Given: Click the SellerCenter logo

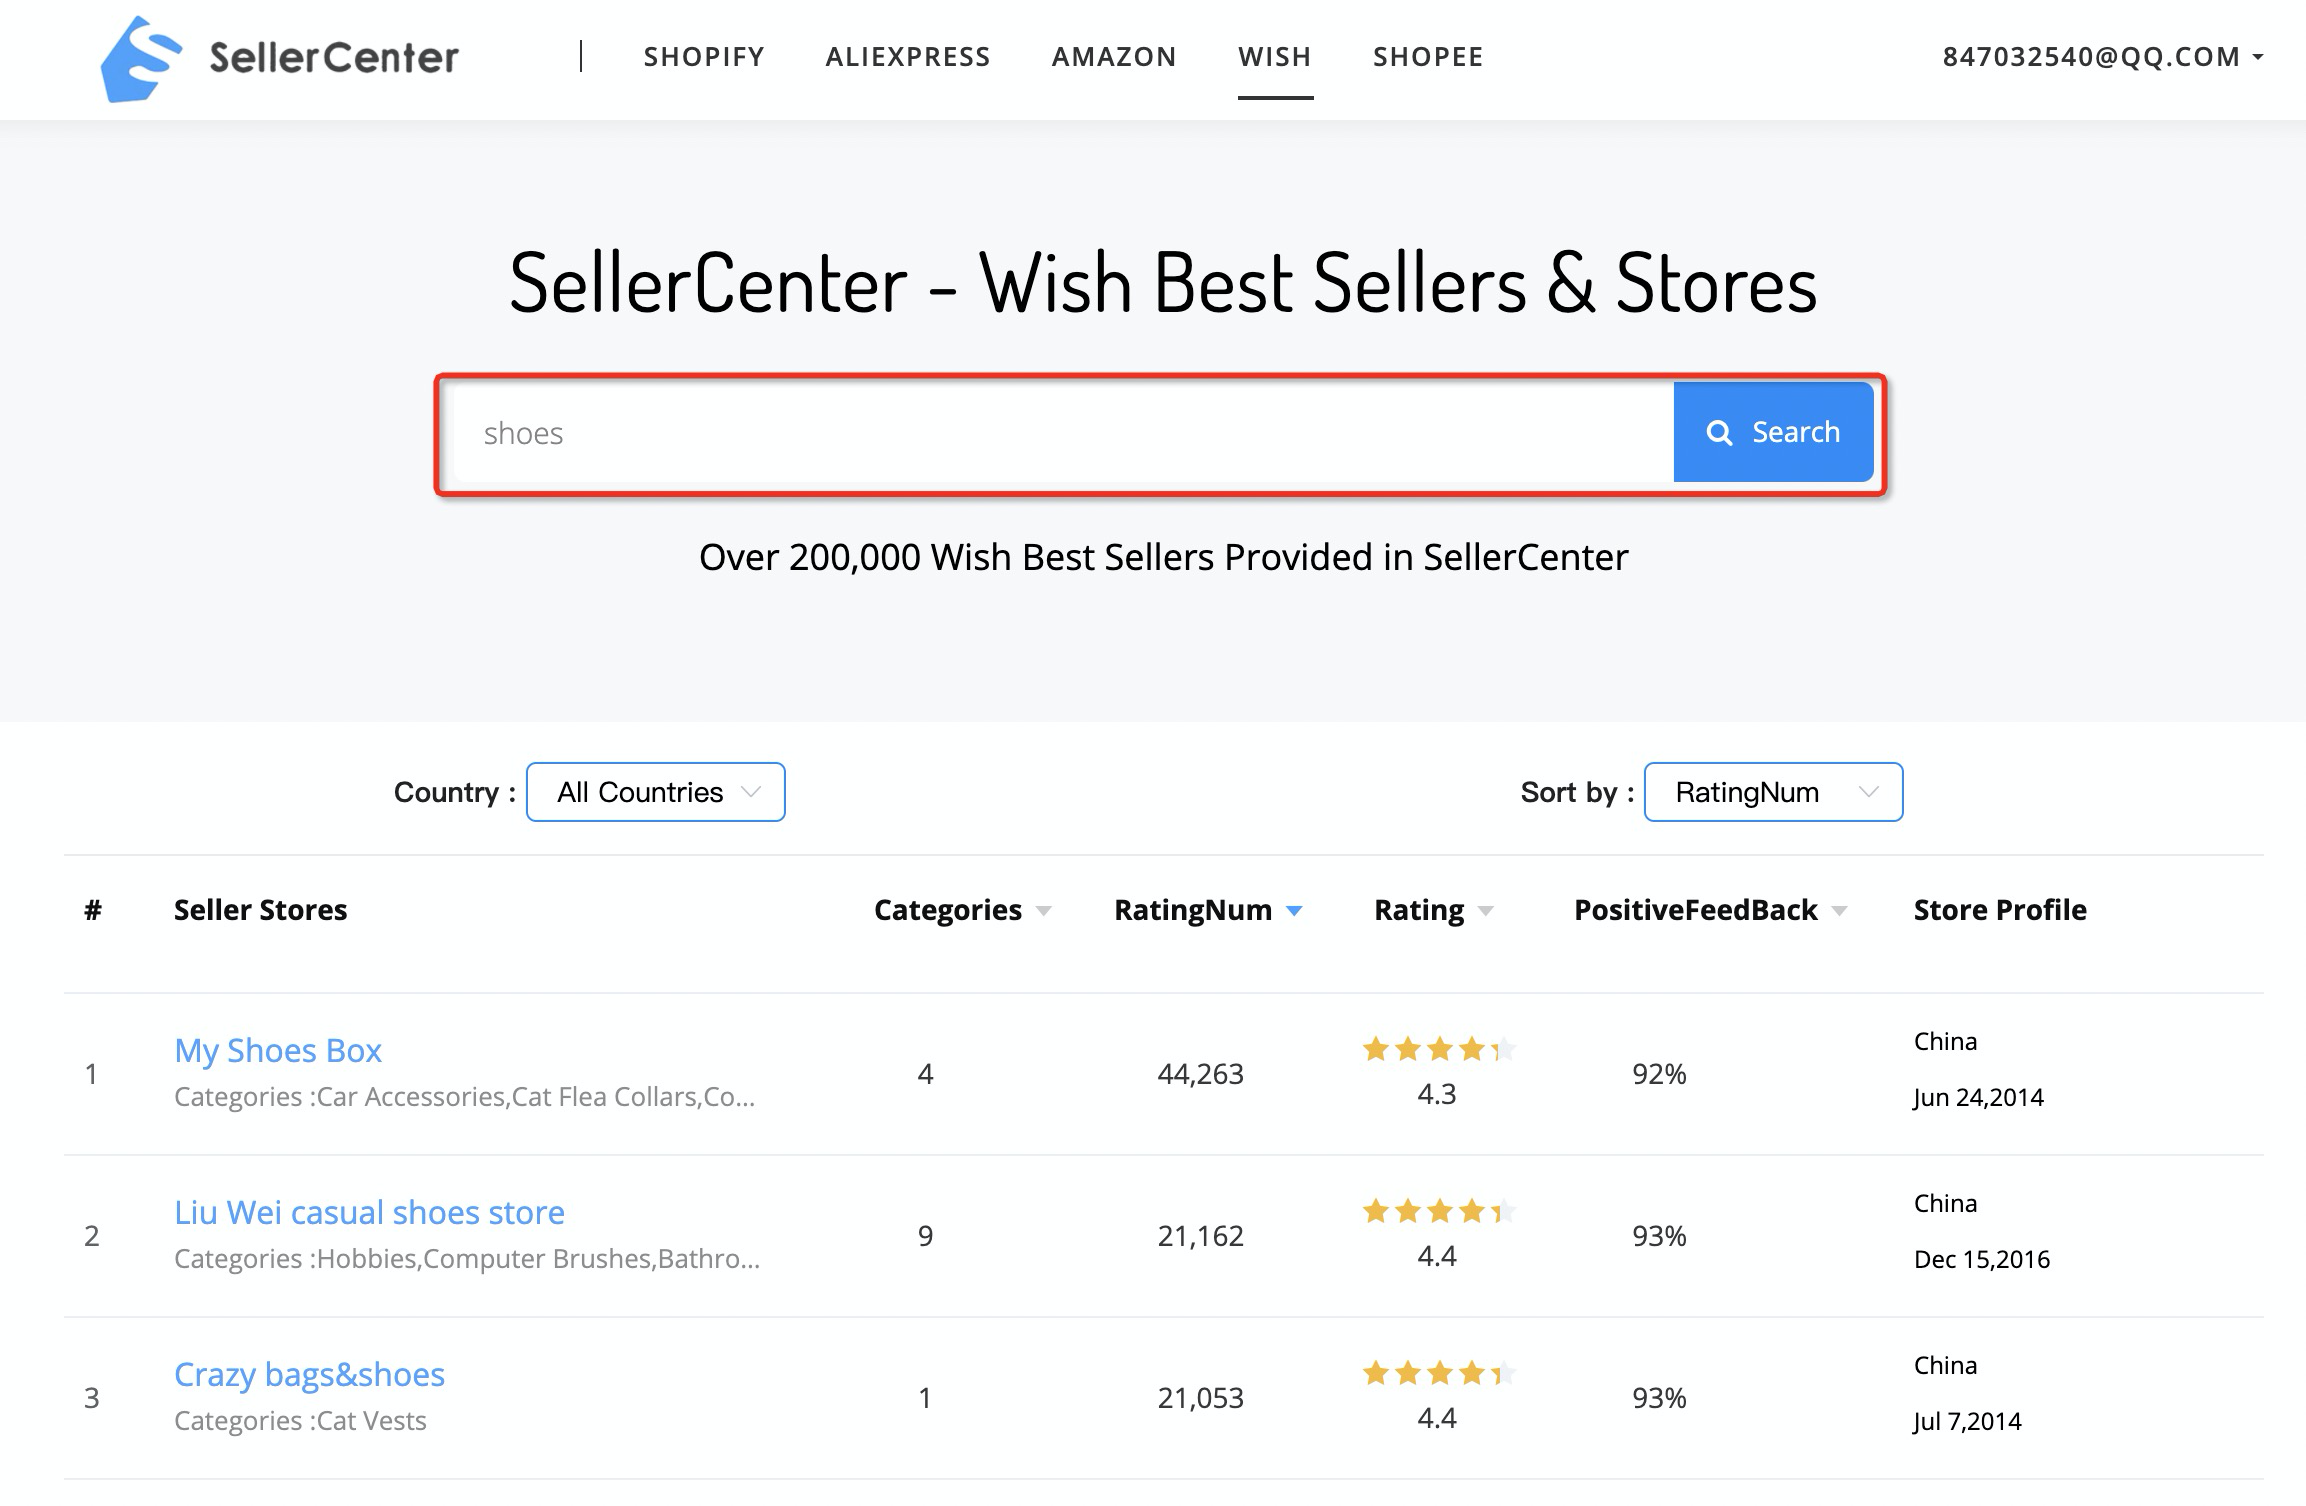Looking at the screenshot, I should coord(280,58).
